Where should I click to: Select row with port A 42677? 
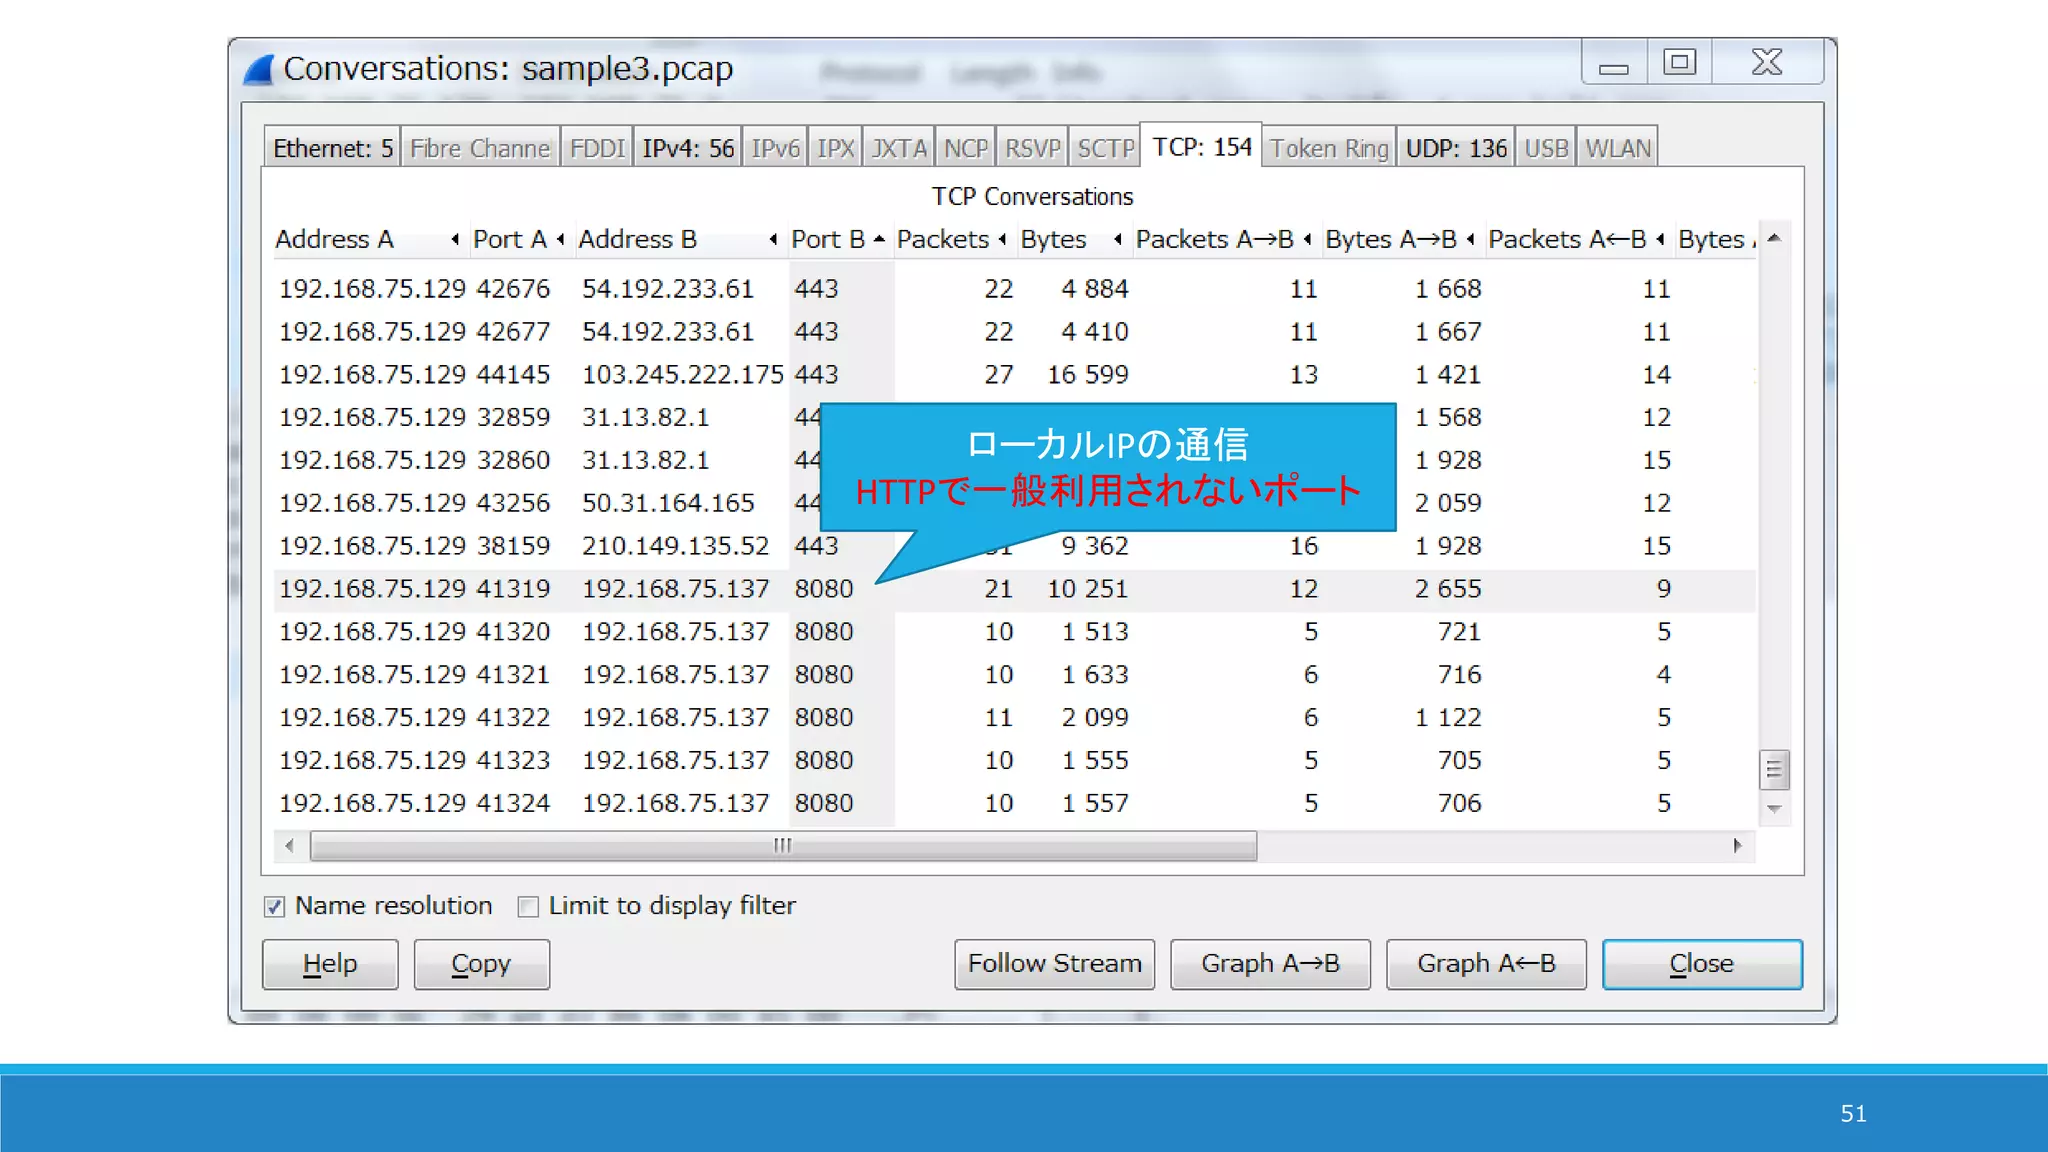[x=1014, y=332]
